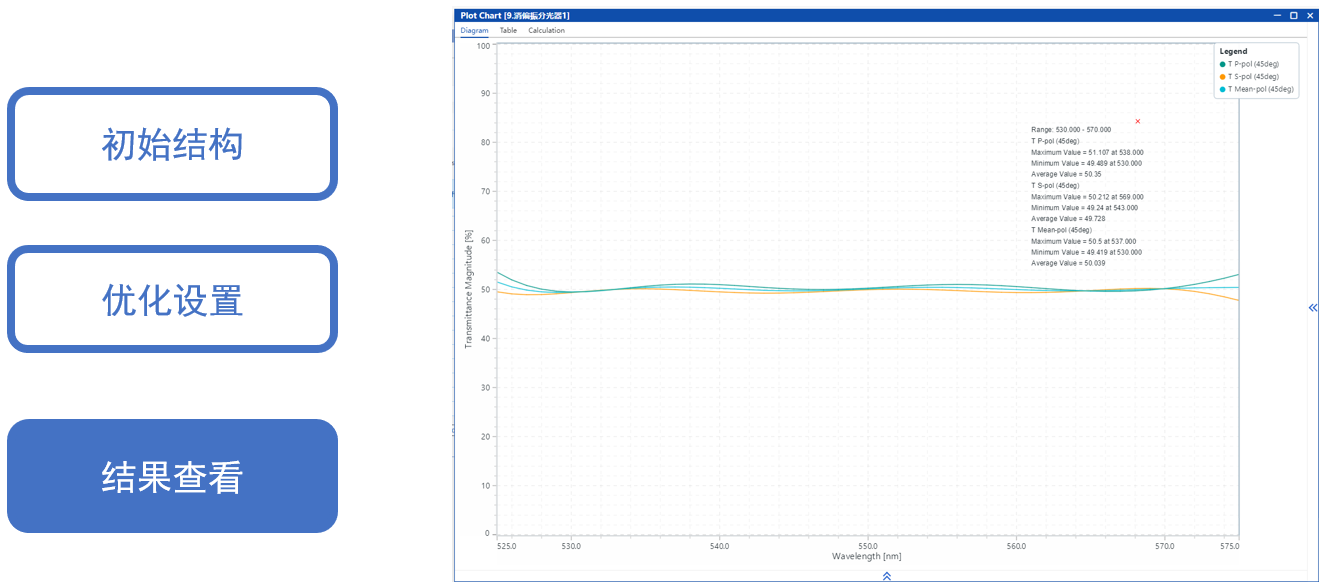Click the Transmittance Magnitude axis label
Image resolution: width=1327 pixels, height=588 pixels.
coord(468,289)
